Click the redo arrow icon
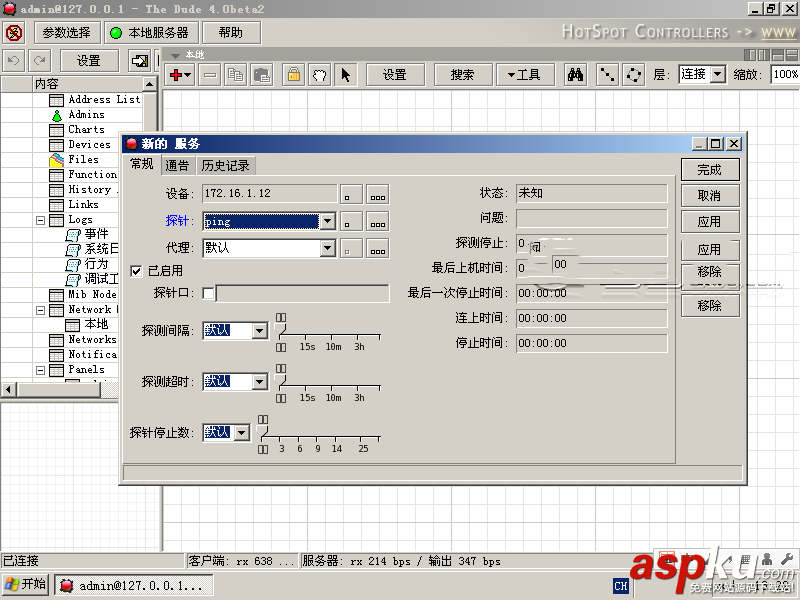Screen dimensions: 800x600 point(40,61)
